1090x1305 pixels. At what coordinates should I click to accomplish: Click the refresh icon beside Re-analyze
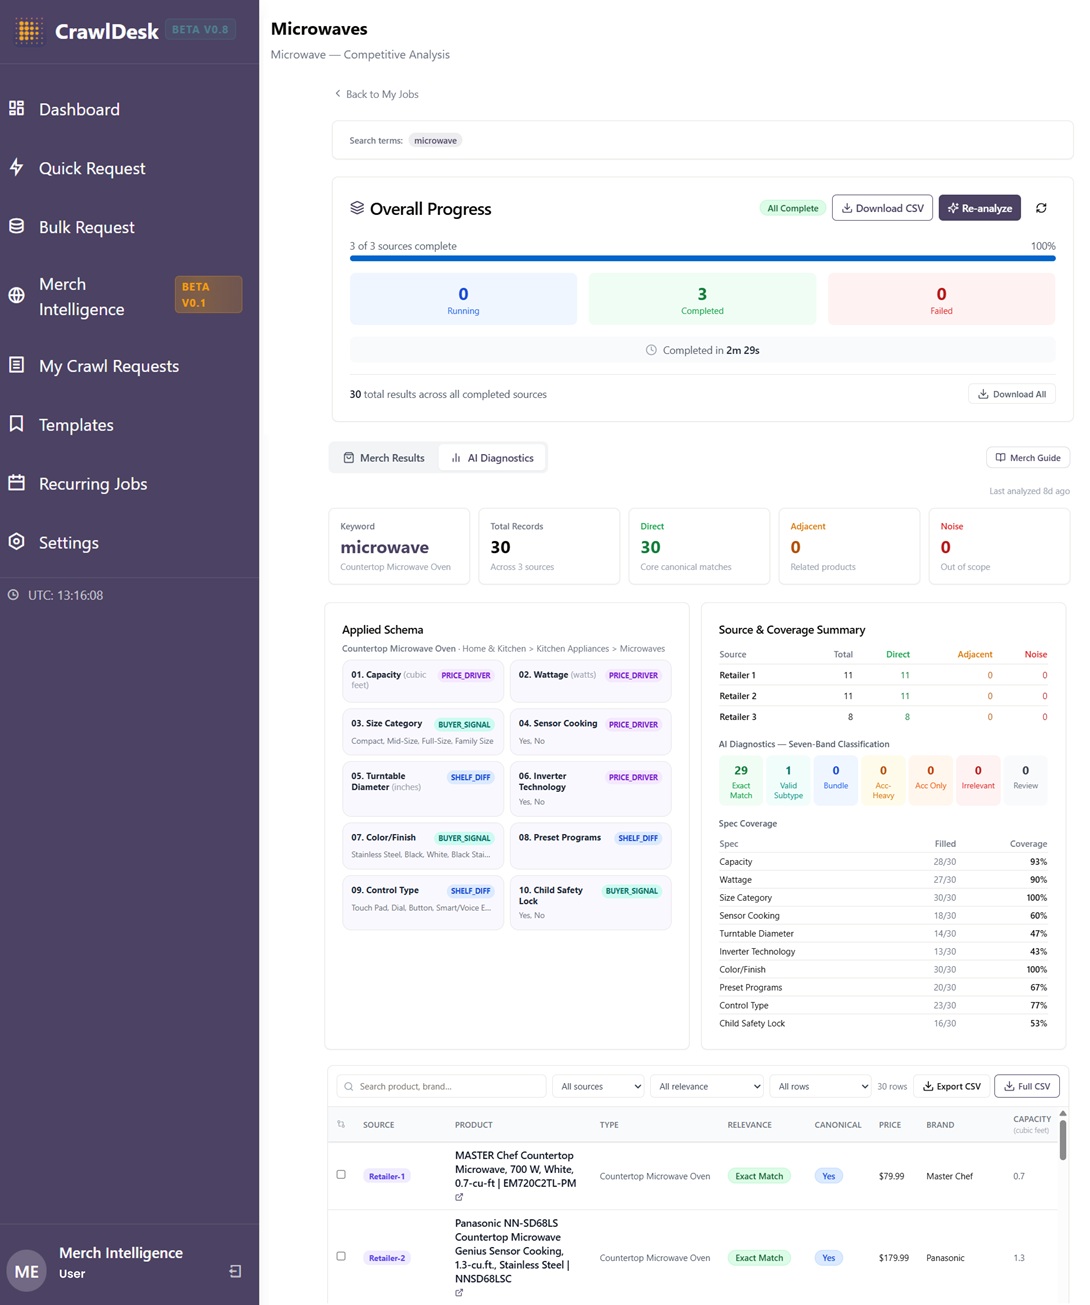click(x=1041, y=208)
